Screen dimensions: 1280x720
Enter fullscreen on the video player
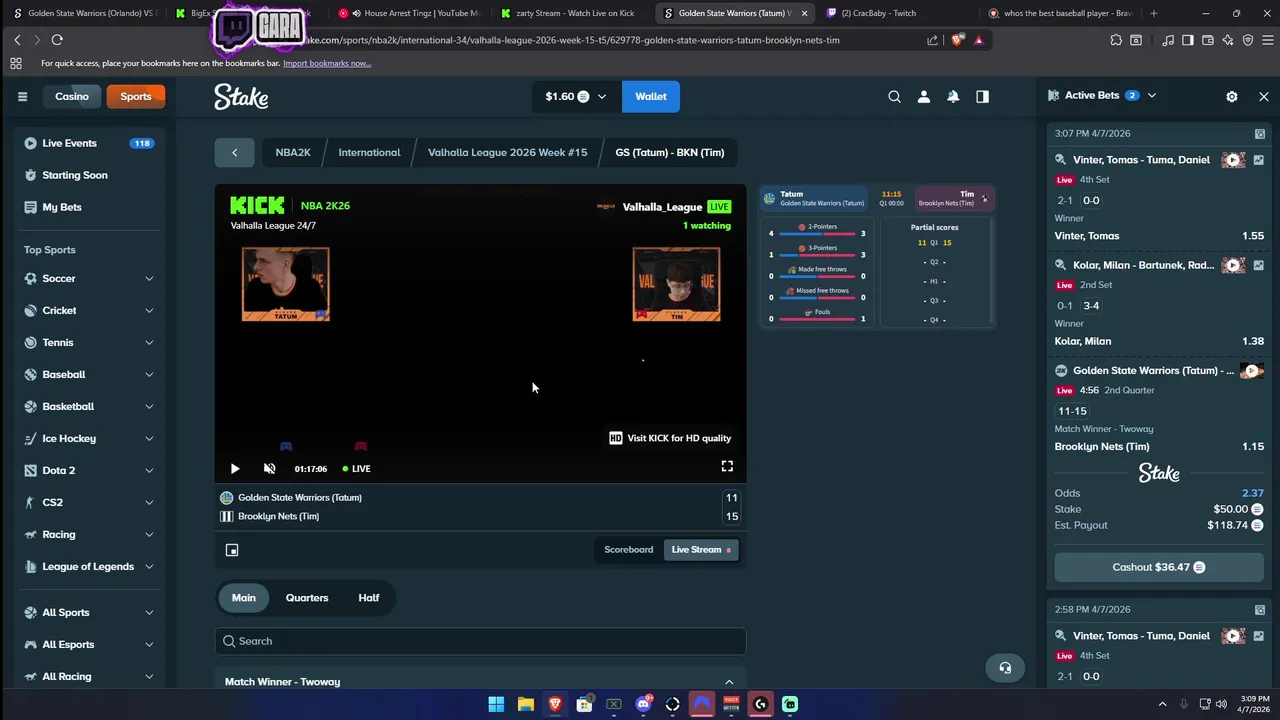point(727,466)
